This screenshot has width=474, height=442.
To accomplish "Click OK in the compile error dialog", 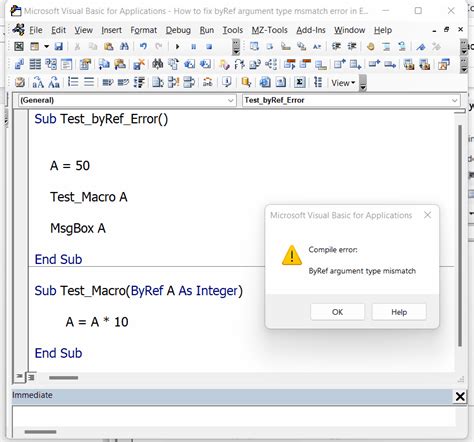I will [337, 312].
